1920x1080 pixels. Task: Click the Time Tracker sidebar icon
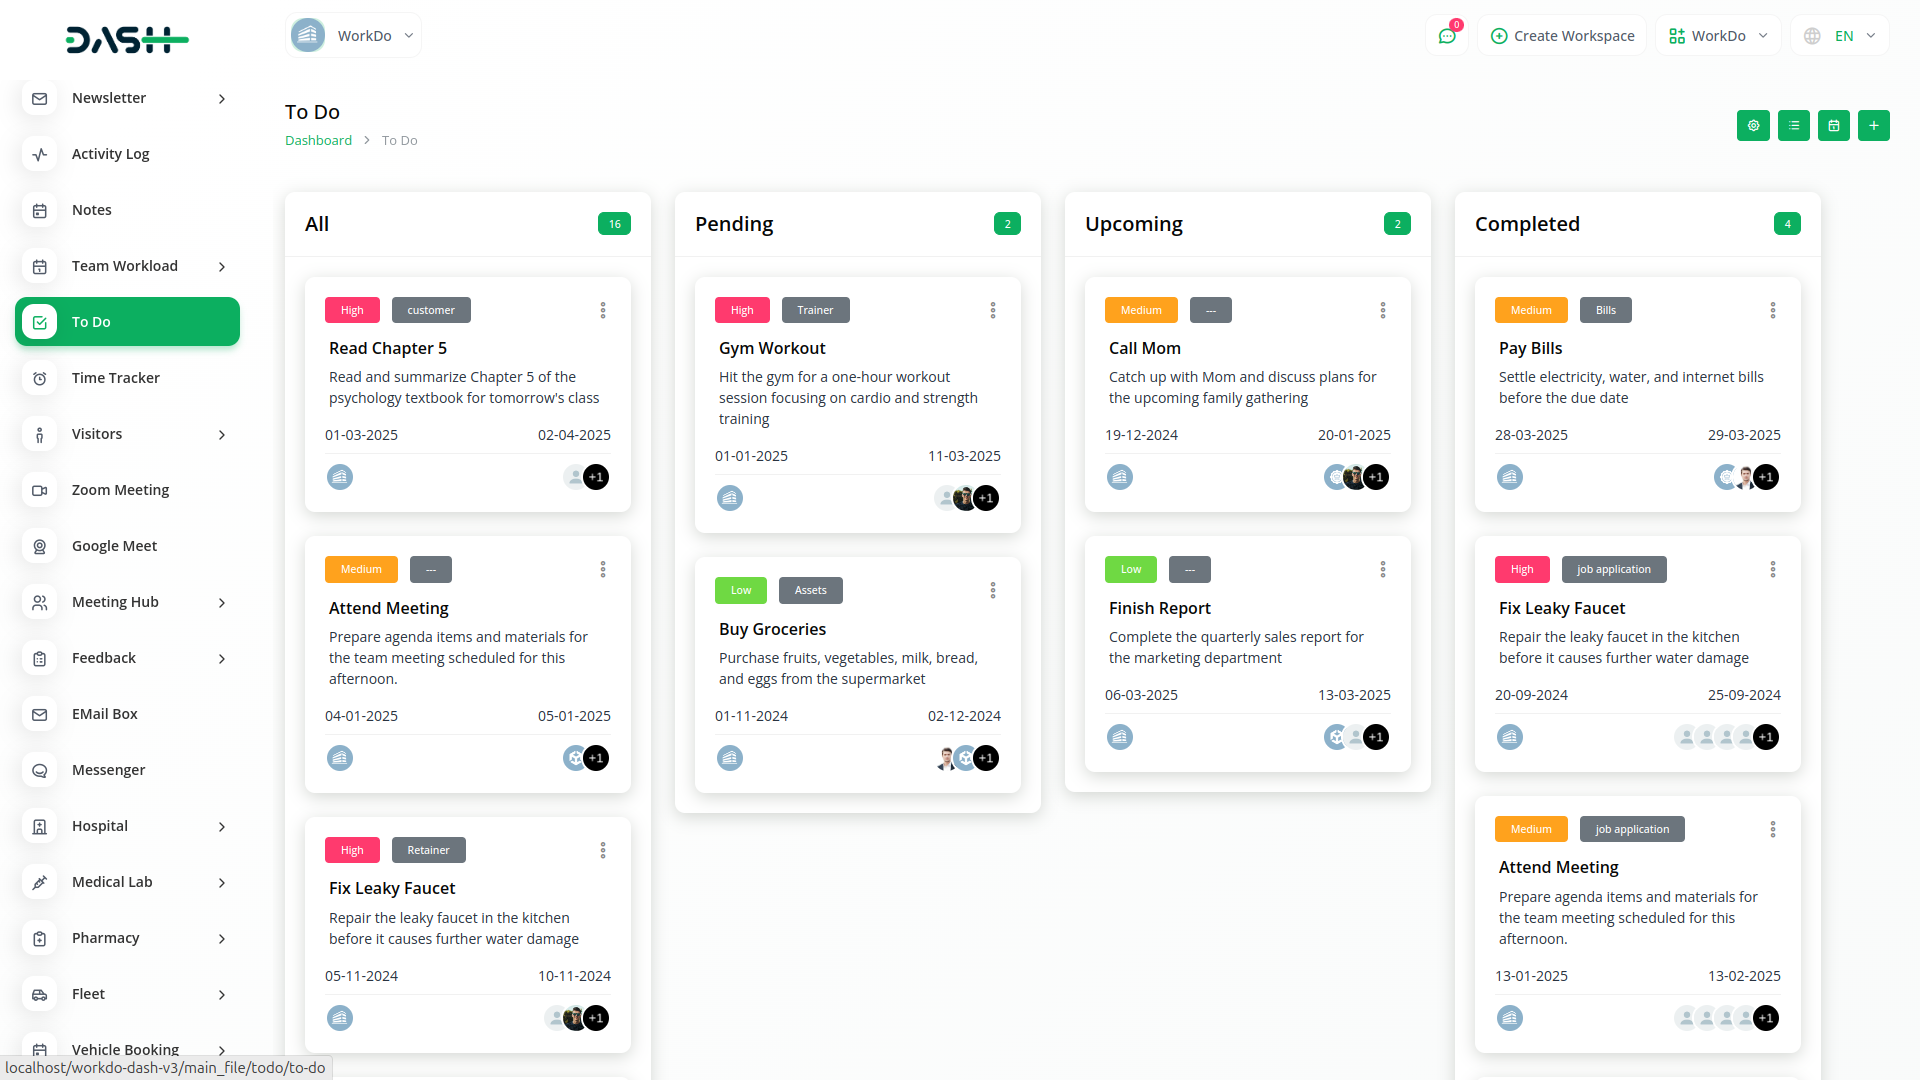[39, 378]
